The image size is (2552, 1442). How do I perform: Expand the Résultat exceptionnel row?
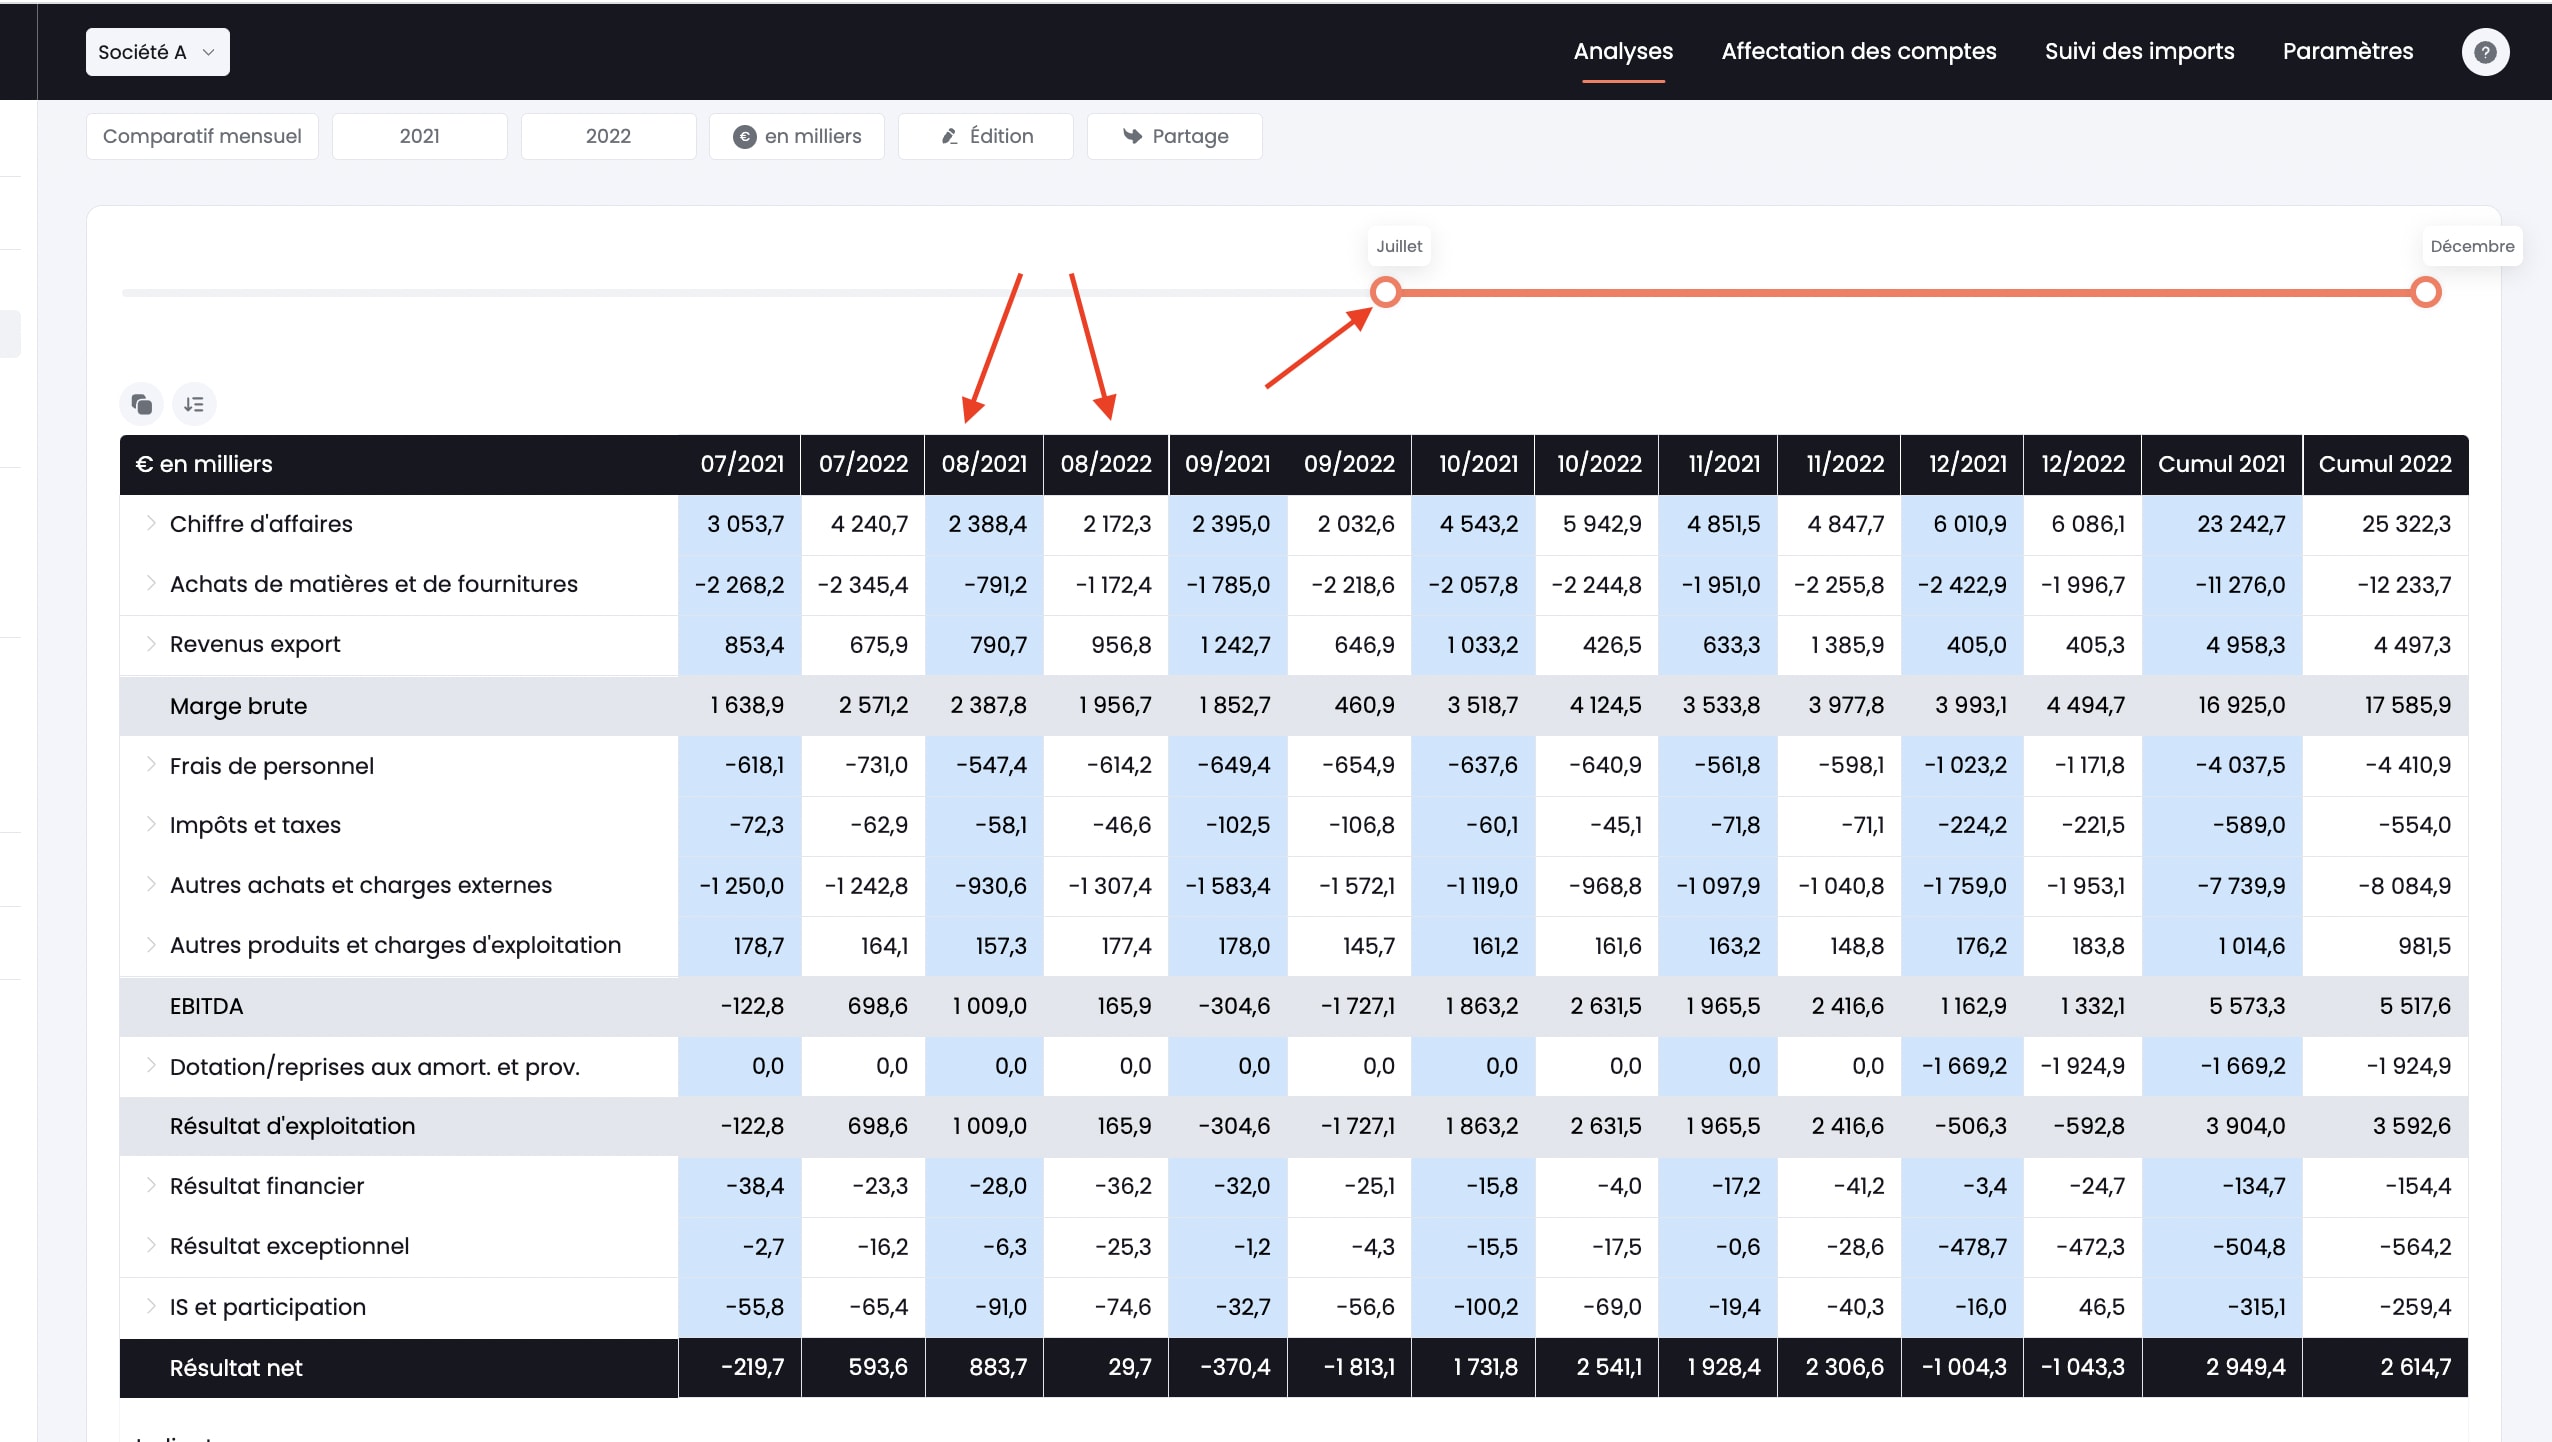[151, 1246]
